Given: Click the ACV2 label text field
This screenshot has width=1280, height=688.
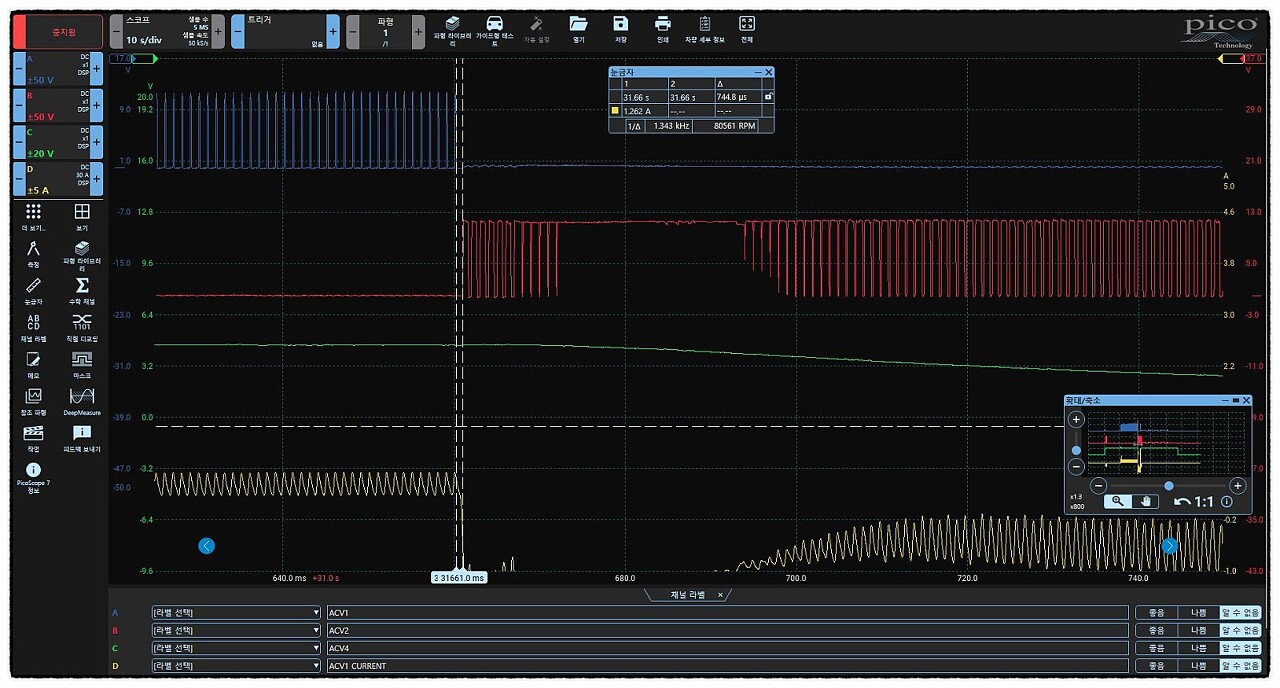Looking at the screenshot, I should [x=727, y=630].
